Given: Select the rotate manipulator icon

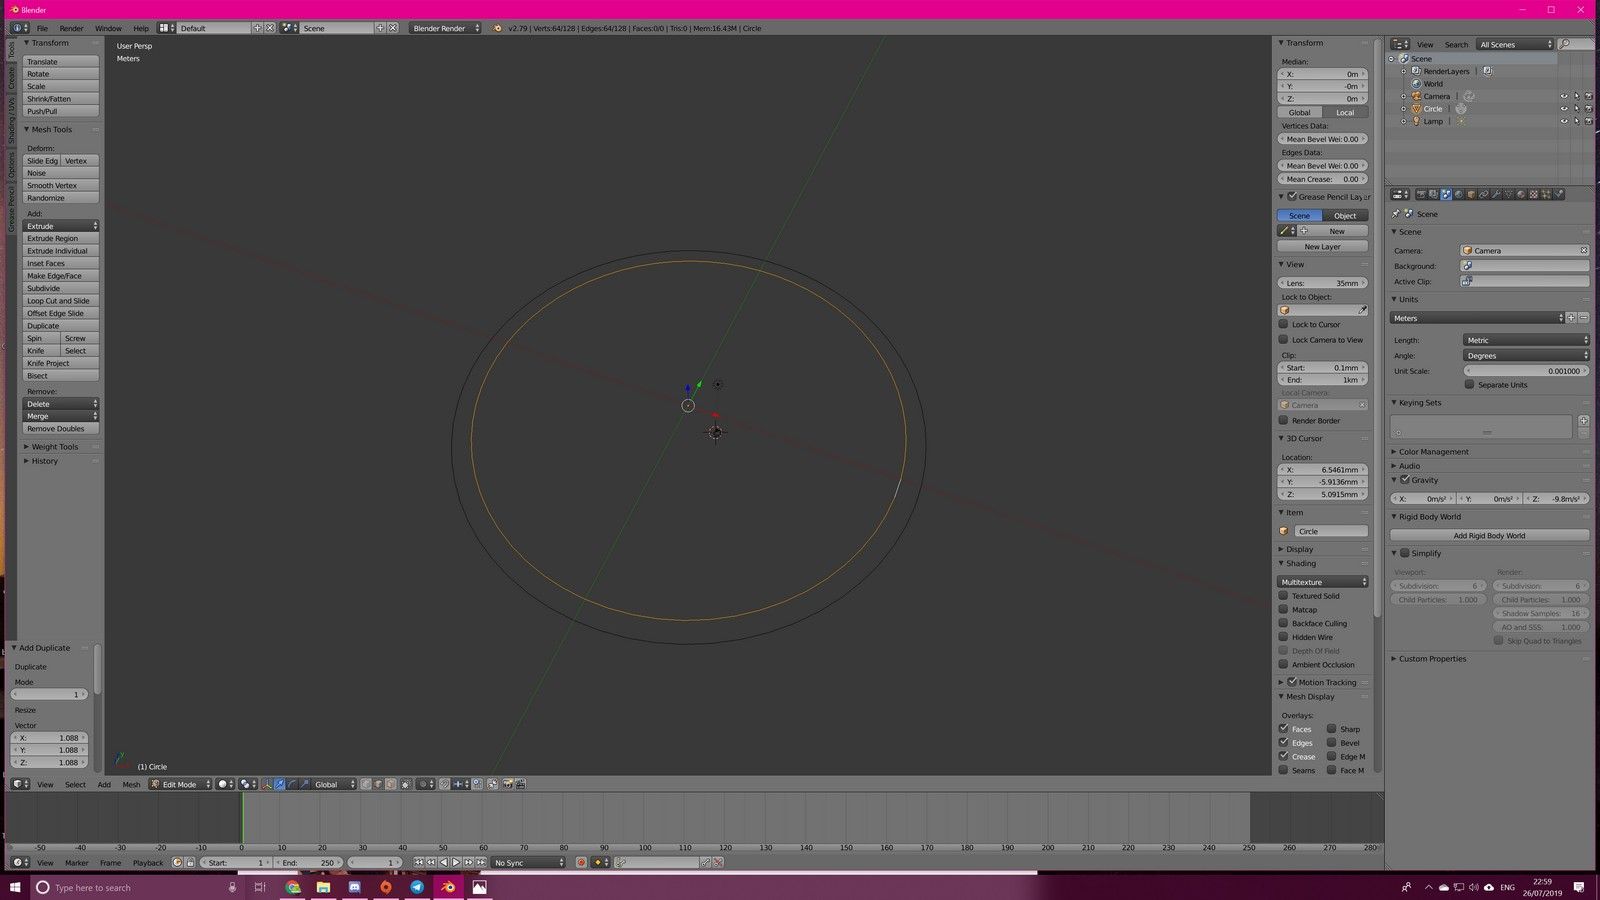Looking at the screenshot, I should [292, 784].
